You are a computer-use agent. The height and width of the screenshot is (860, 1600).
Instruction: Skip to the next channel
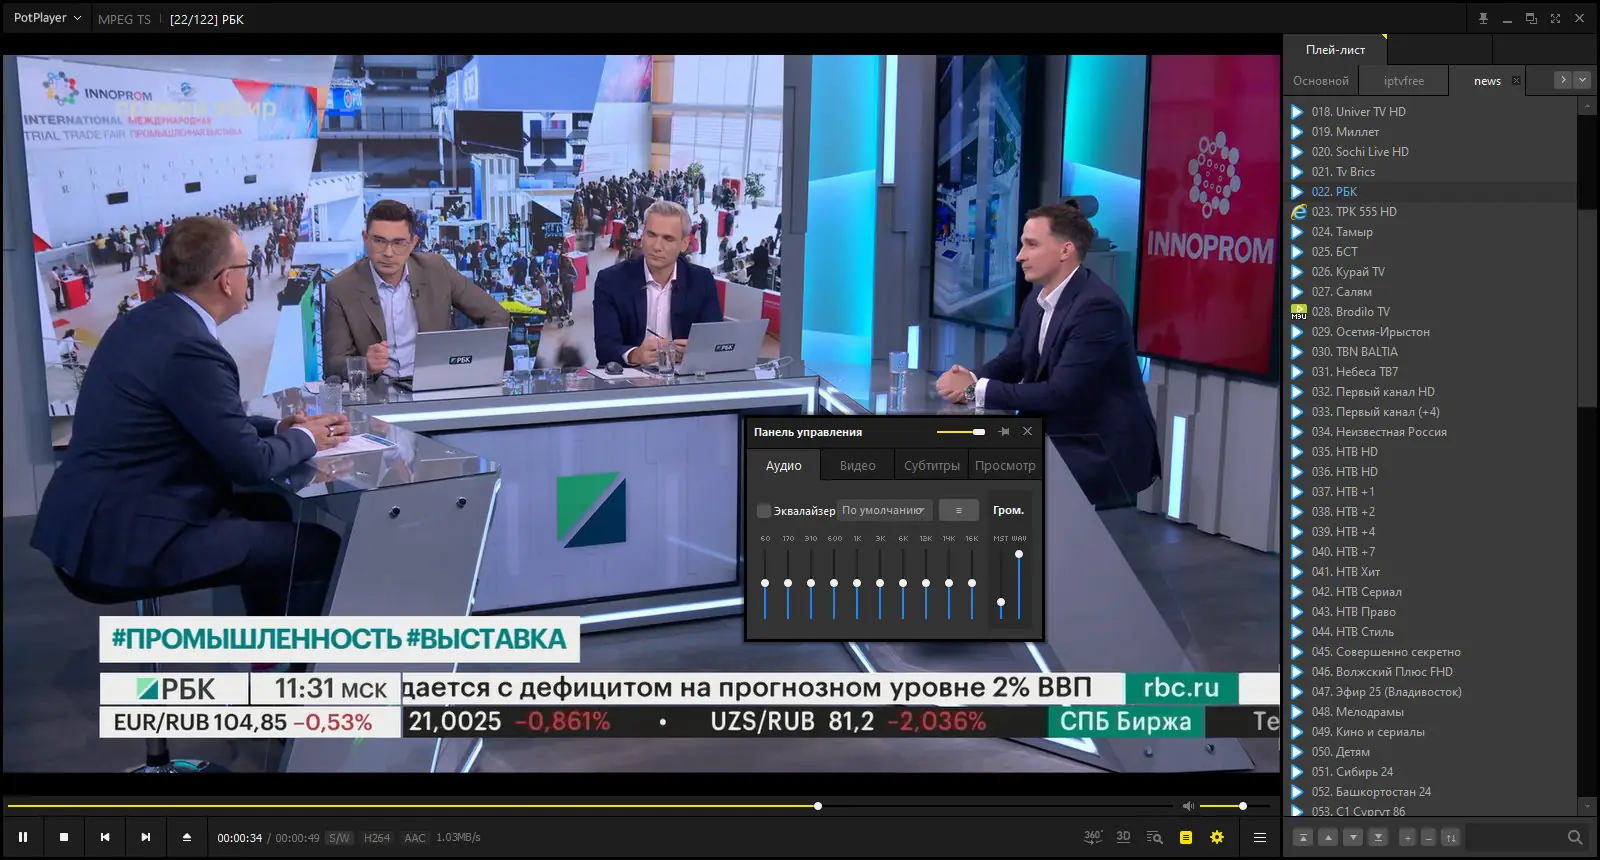(146, 837)
